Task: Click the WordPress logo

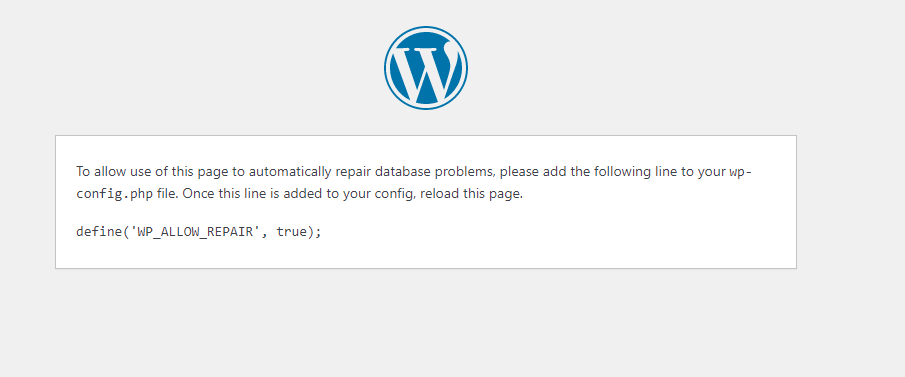Action: click(x=426, y=68)
